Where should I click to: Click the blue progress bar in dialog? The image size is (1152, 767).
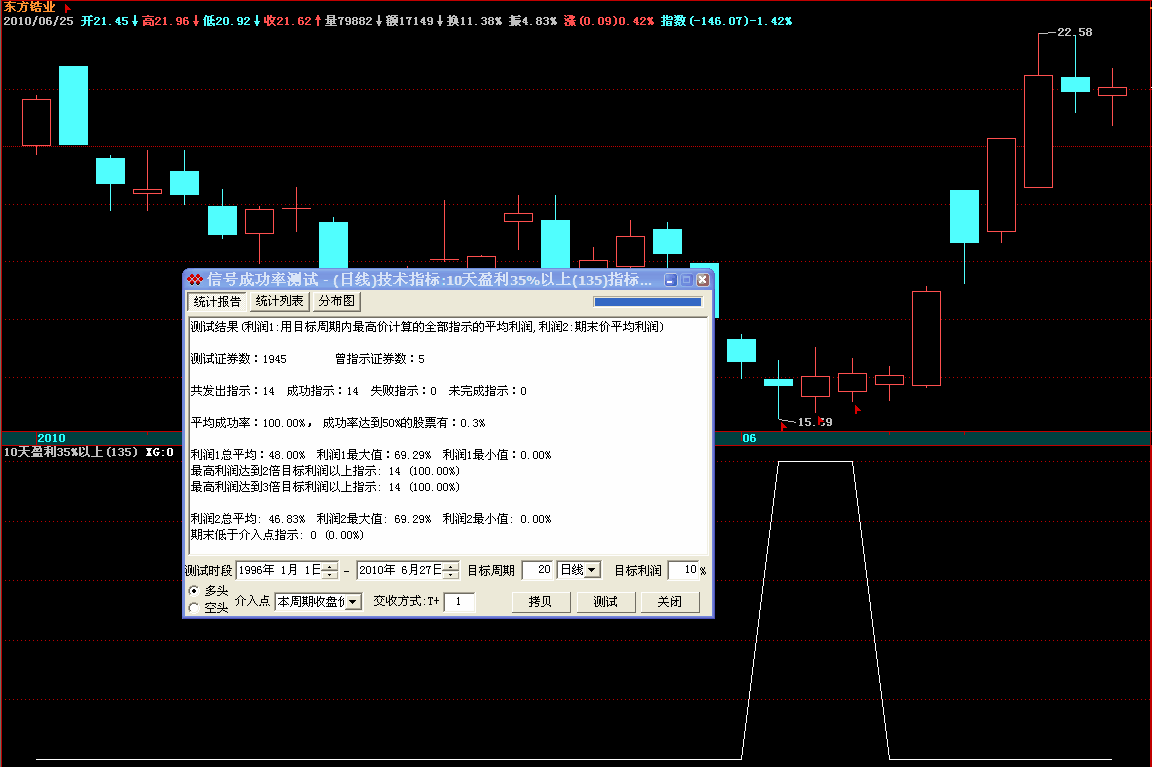(647, 301)
